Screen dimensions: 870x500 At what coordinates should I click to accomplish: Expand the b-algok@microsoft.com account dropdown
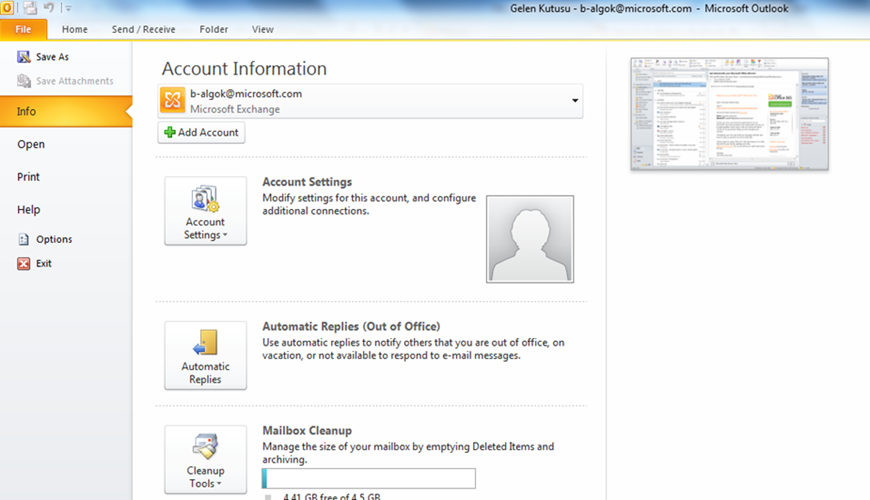[x=575, y=101]
